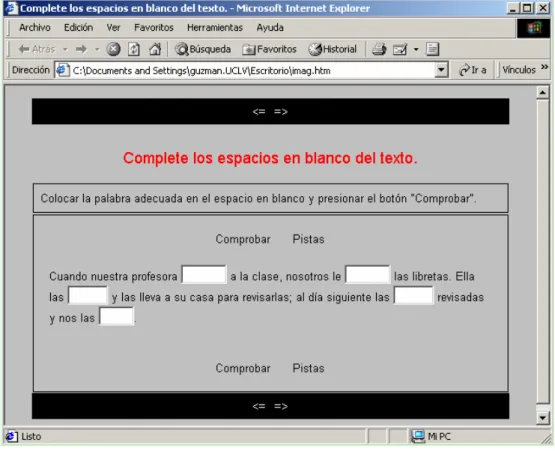Click the Ir a go button
Viewport: 555px width, 451px height.
pyautogui.click(x=473, y=70)
